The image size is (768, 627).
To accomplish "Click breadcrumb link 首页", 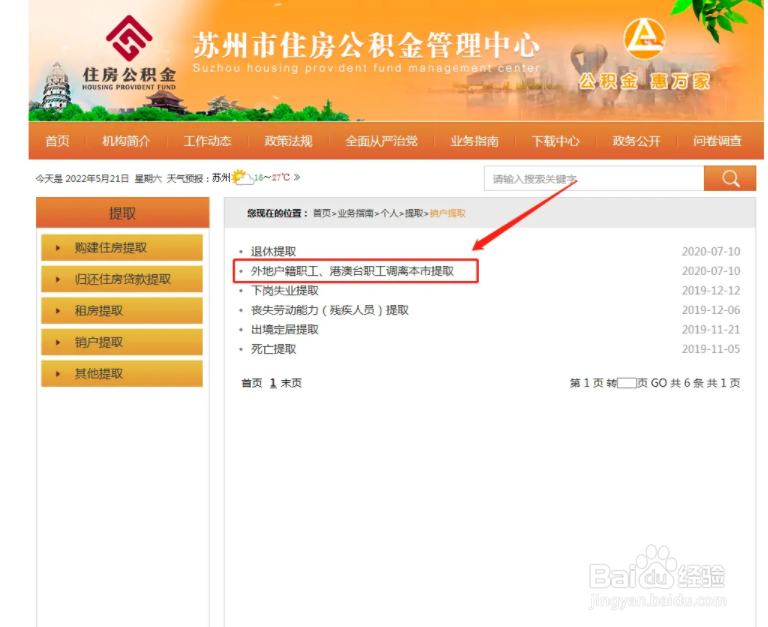I will (x=322, y=213).
